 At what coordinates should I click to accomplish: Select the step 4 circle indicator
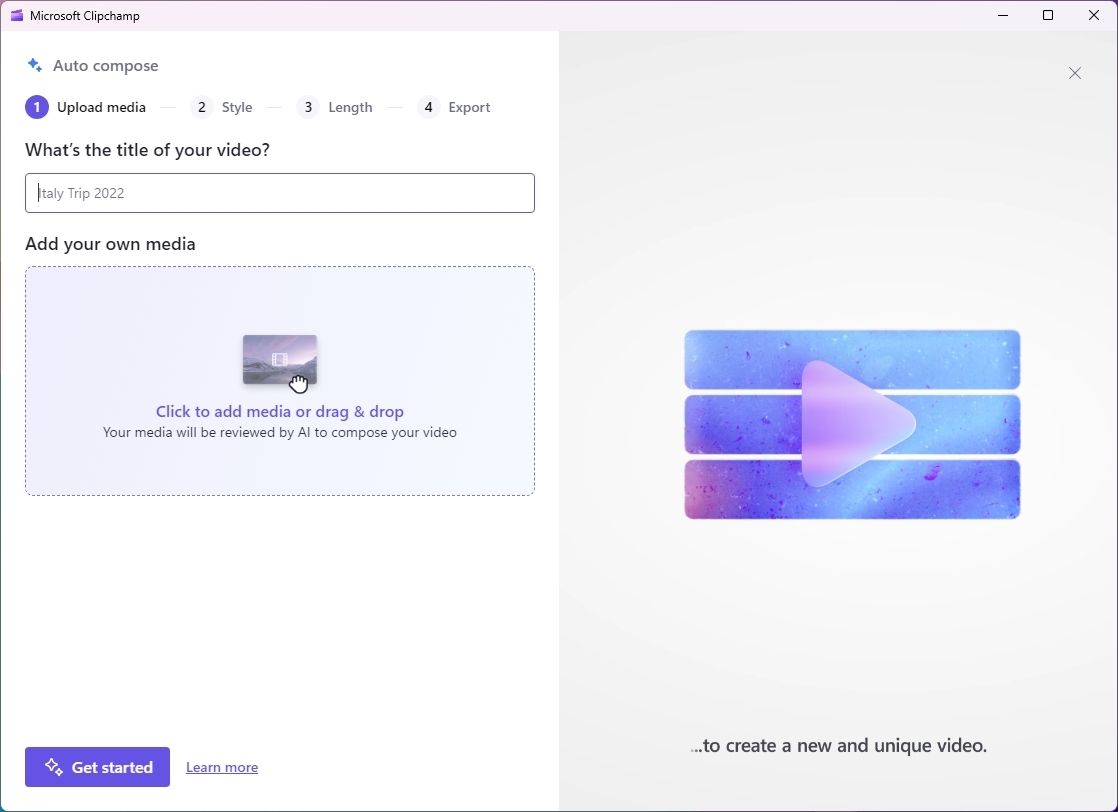point(428,107)
